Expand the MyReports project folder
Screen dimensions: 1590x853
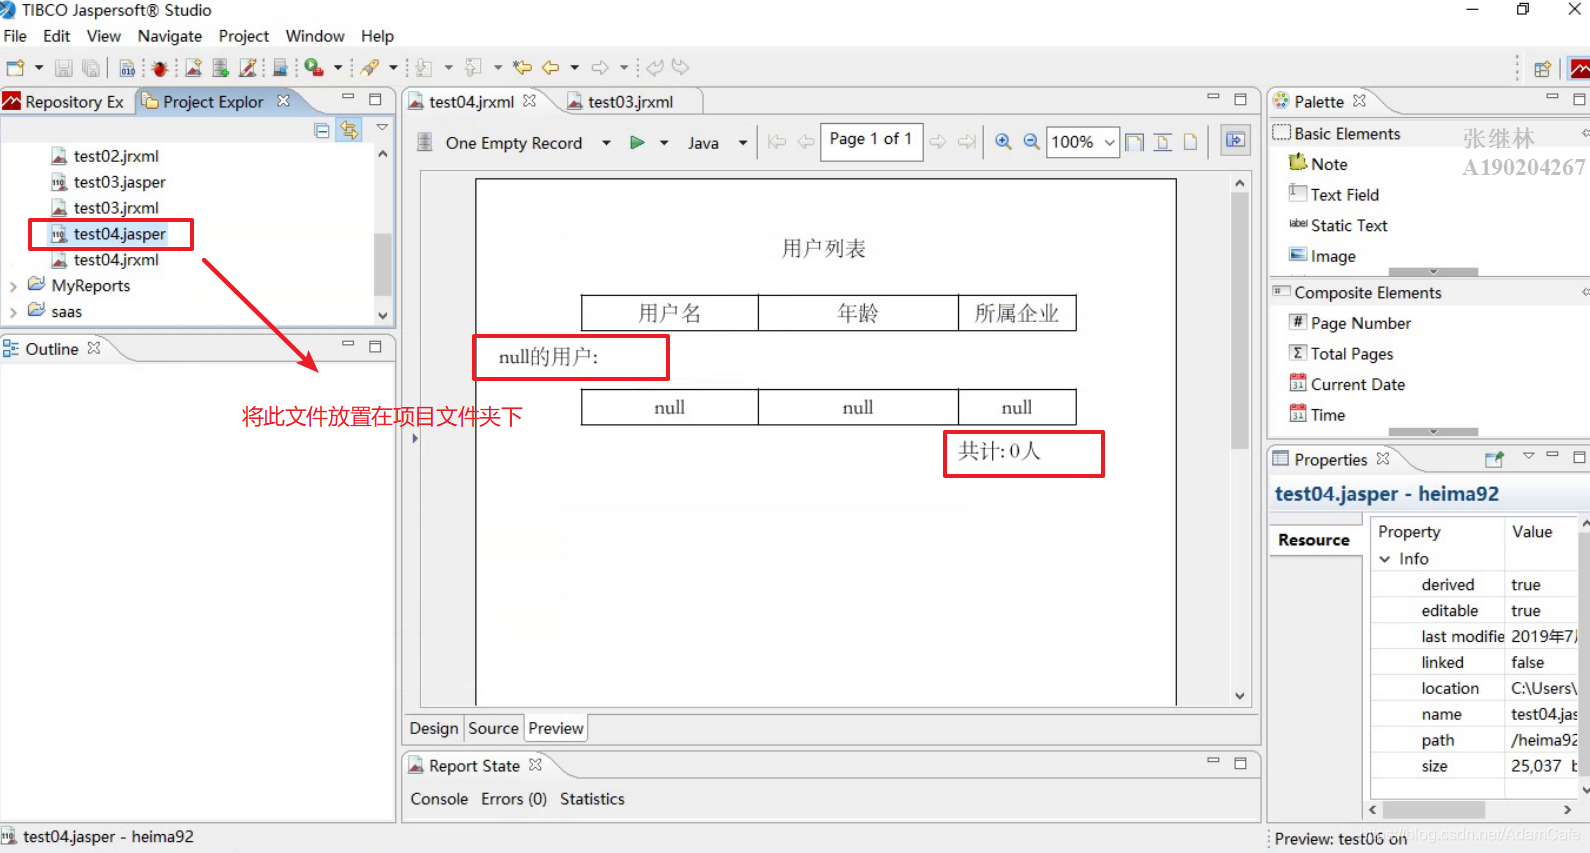coord(13,286)
